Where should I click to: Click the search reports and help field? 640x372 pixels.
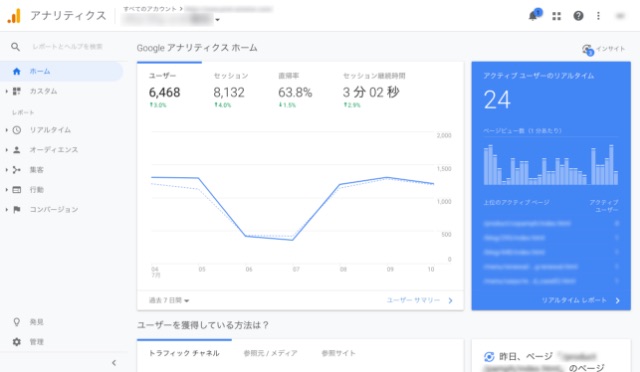(x=67, y=47)
